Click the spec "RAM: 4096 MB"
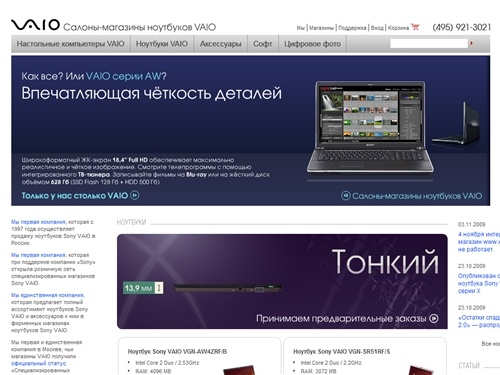The height and width of the screenshot is (375, 500). tap(153, 371)
